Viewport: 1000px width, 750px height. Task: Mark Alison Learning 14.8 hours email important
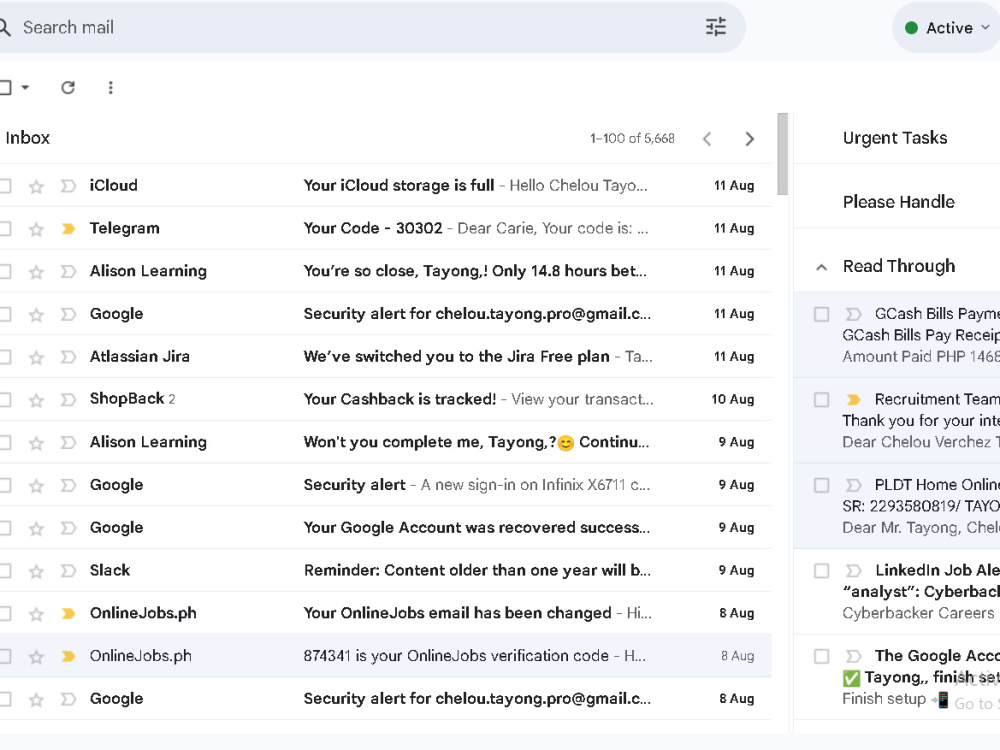68,272
